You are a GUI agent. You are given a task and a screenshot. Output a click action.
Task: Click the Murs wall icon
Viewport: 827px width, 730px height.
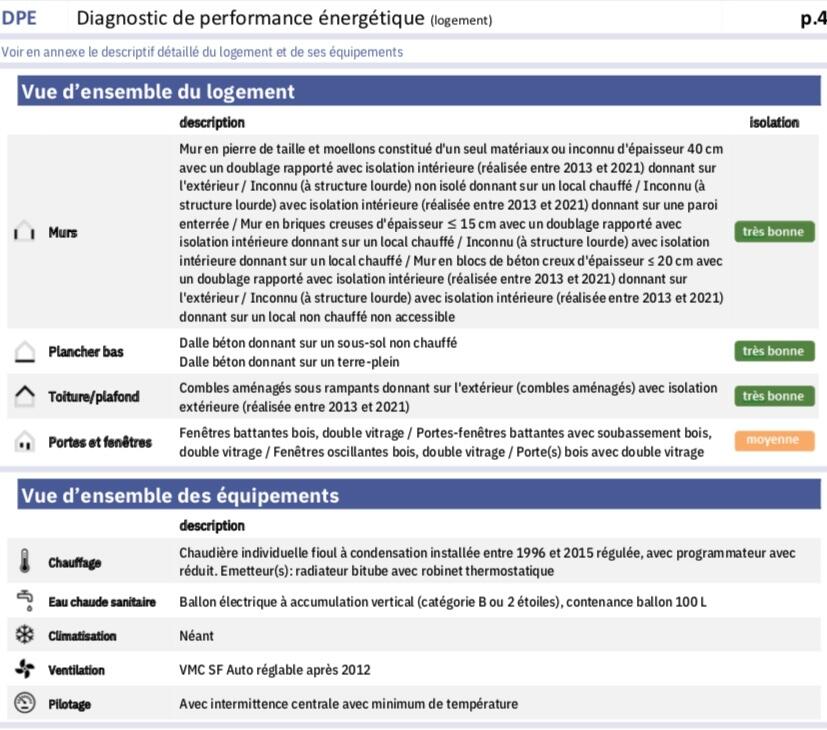click(25, 233)
